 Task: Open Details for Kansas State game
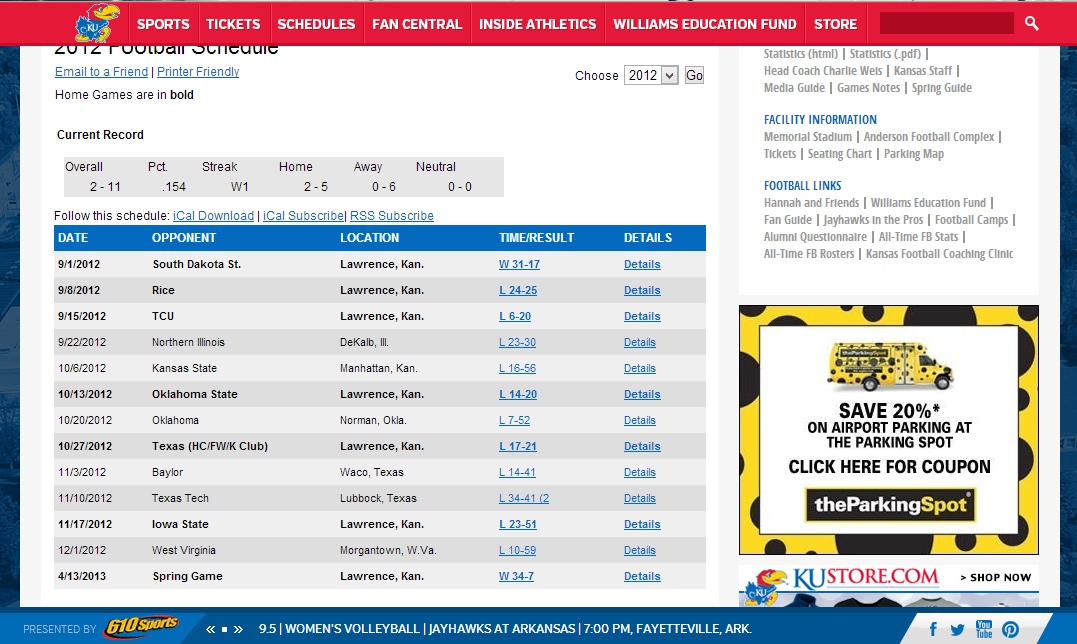[639, 369]
